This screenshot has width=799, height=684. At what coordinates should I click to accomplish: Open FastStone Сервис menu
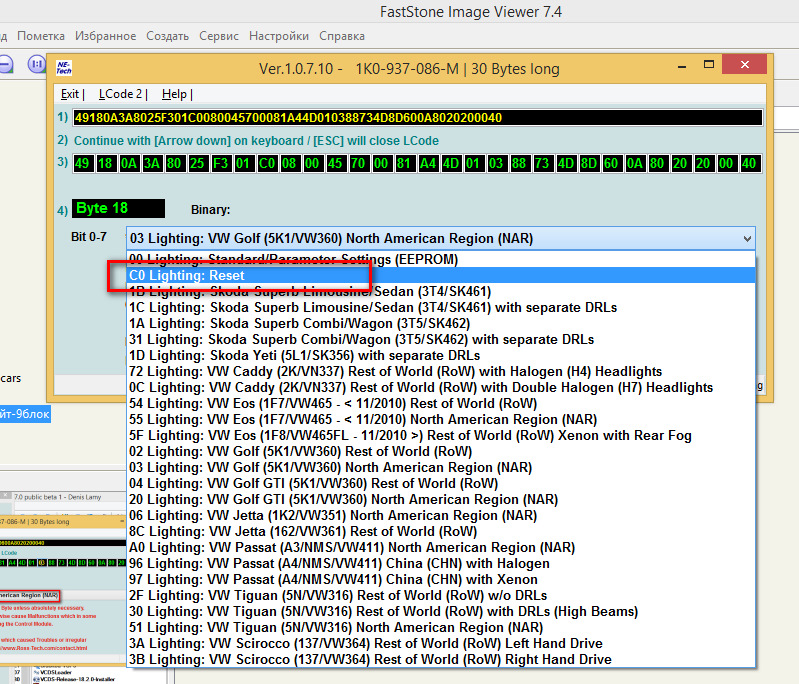(219, 36)
